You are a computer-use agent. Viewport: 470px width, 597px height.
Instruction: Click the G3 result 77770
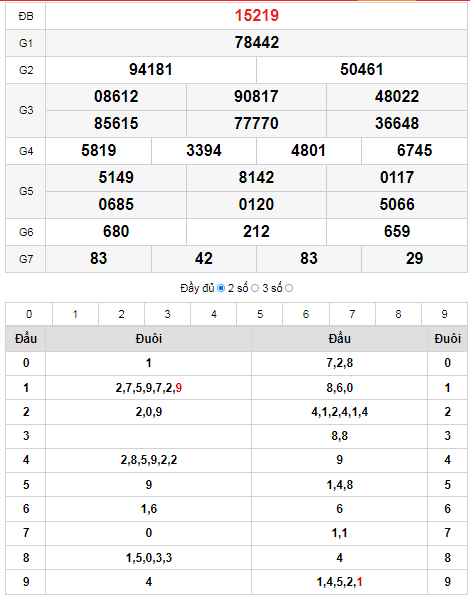coord(256,123)
